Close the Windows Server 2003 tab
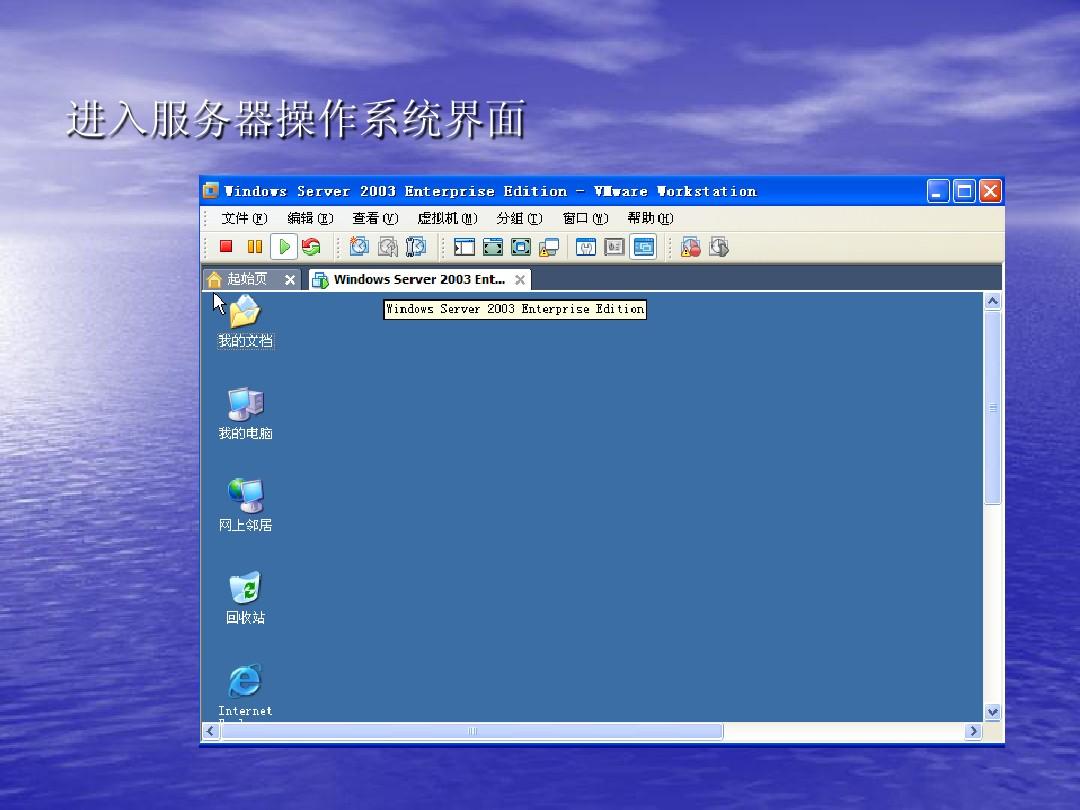The height and width of the screenshot is (810, 1080). [x=520, y=280]
